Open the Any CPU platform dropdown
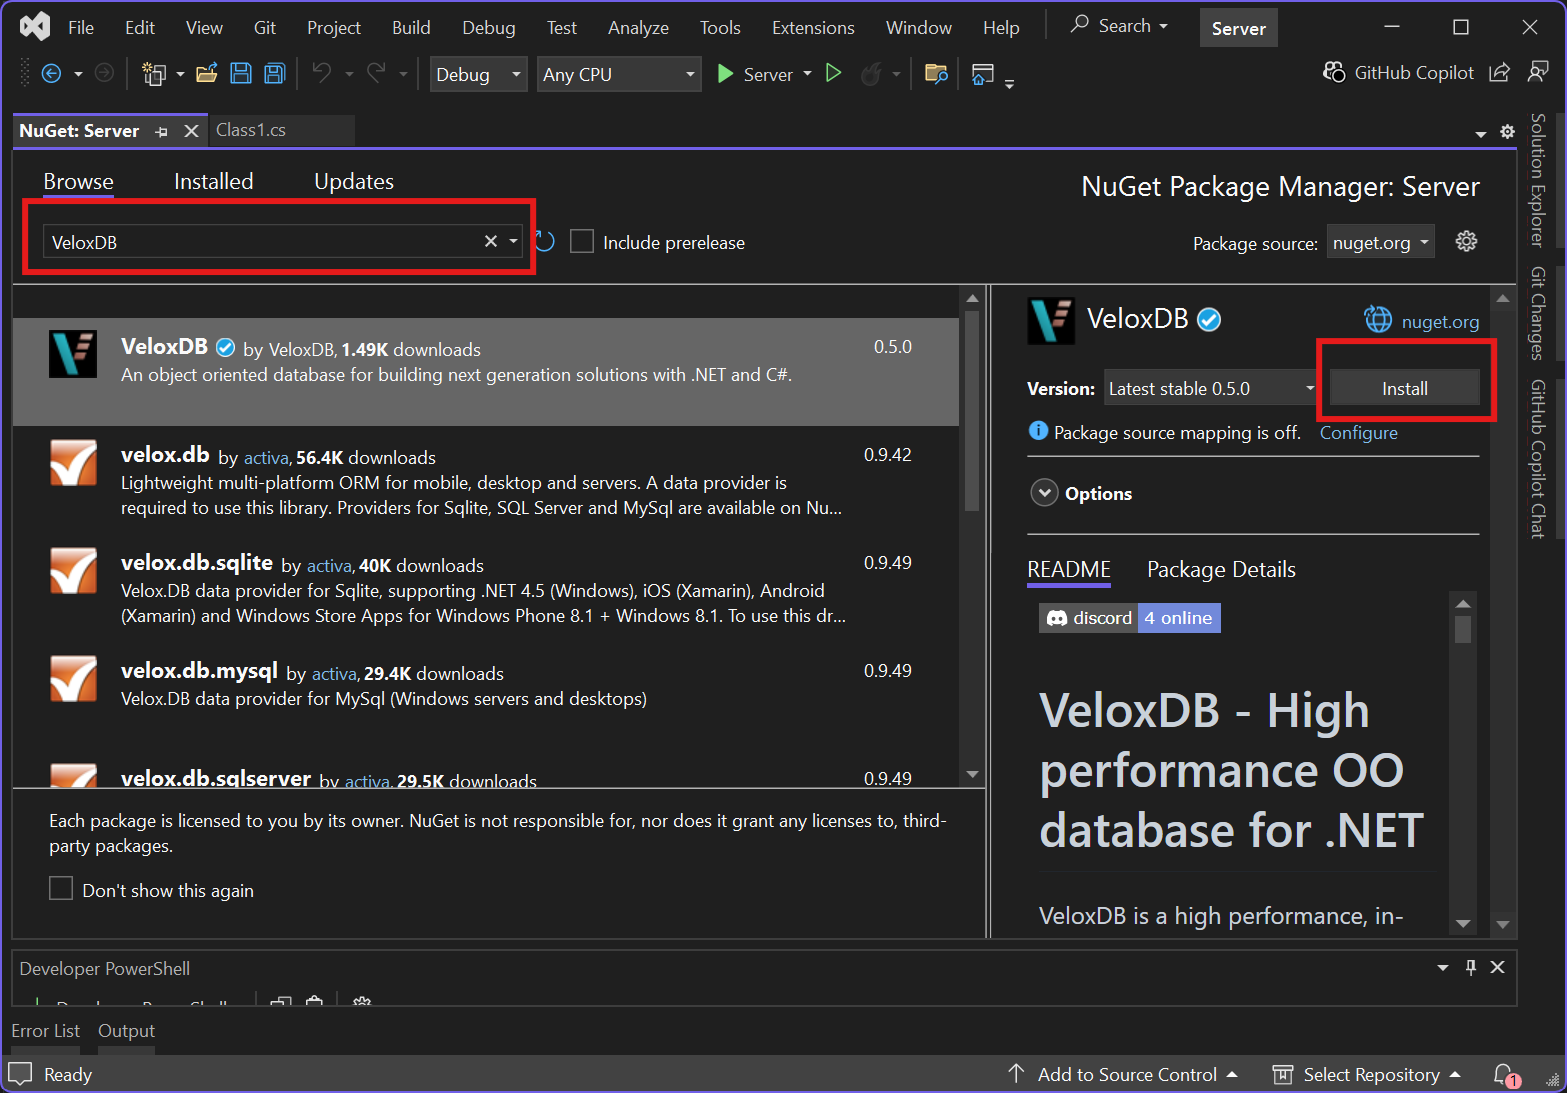The width and height of the screenshot is (1567, 1093). [619, 74]
